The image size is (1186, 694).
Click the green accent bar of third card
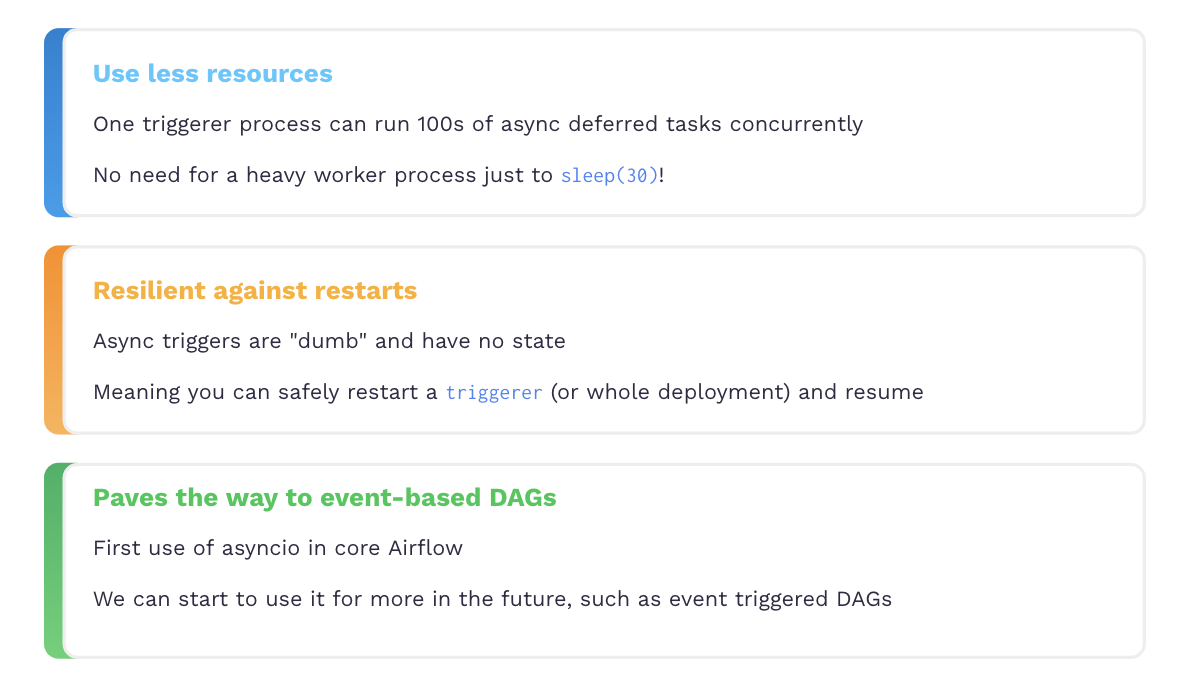coord(54,560)
